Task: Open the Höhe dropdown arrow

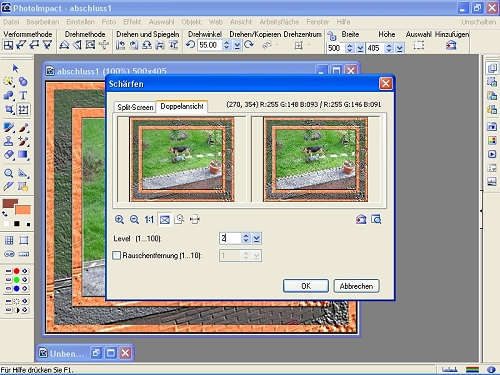Action: (400, 48)
